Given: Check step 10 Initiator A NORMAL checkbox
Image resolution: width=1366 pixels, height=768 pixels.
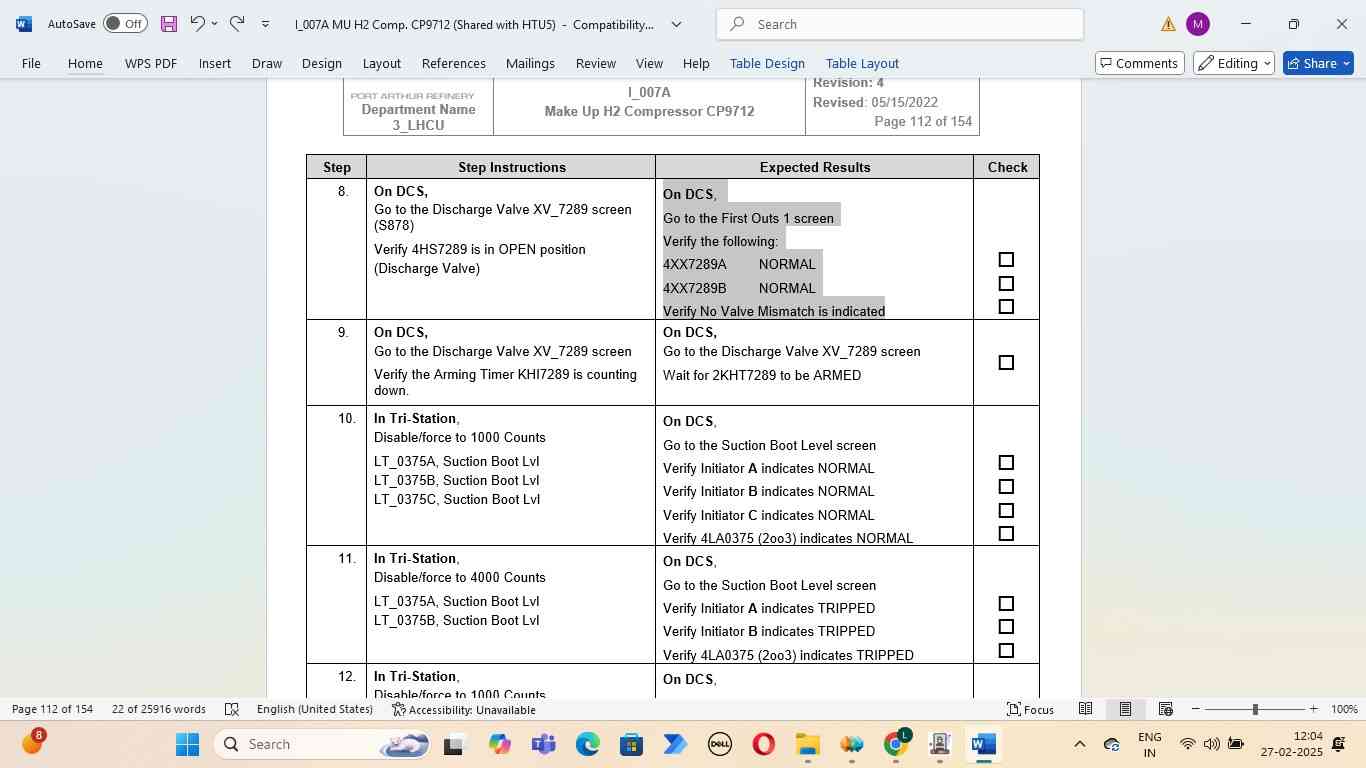Looking at the screenshot, I should 1006,463.
